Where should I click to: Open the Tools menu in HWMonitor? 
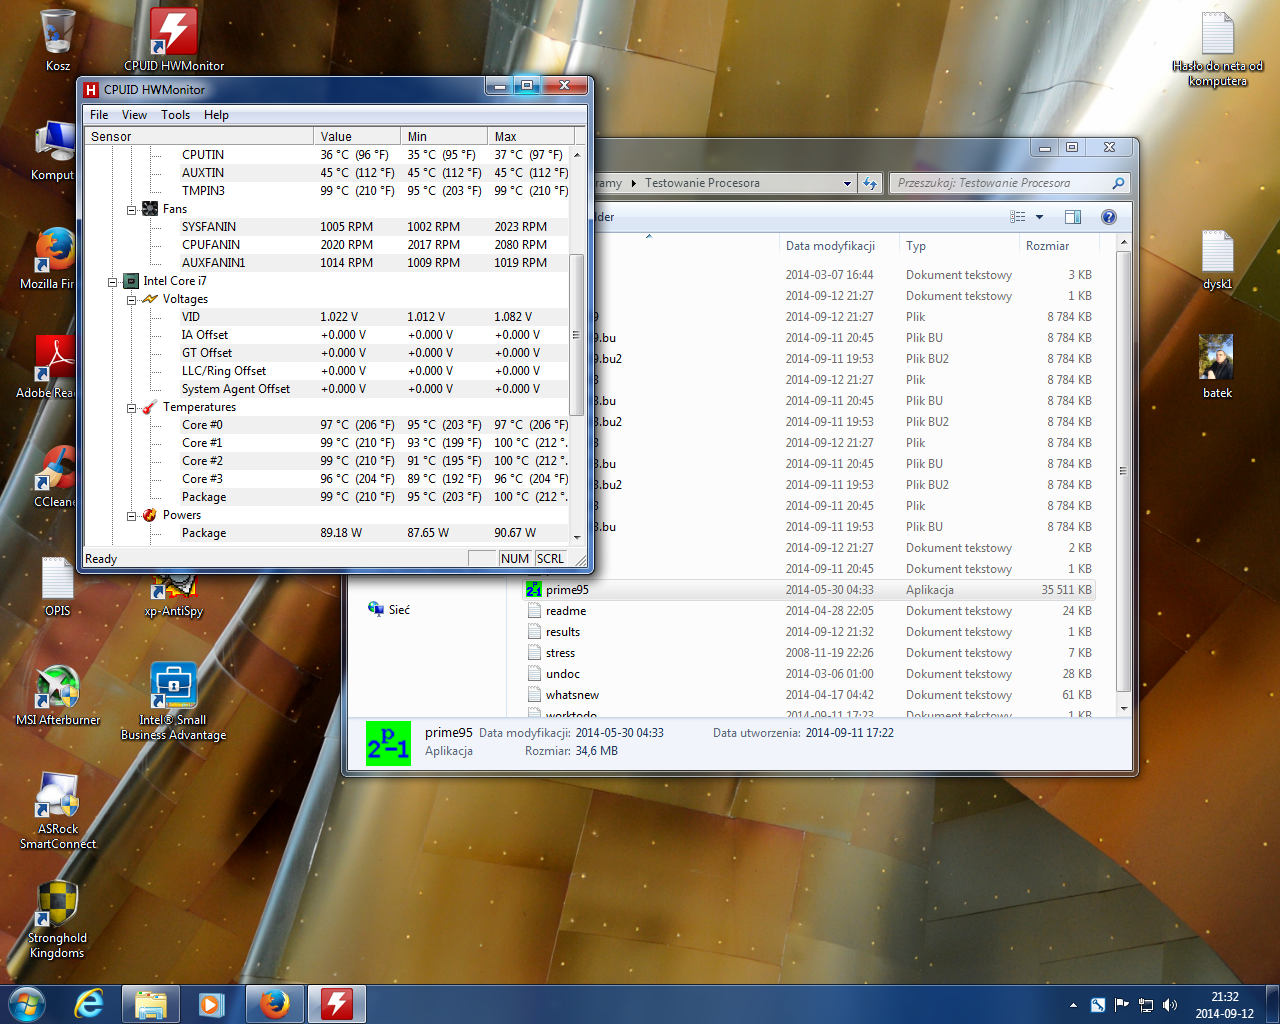[175, 115]
